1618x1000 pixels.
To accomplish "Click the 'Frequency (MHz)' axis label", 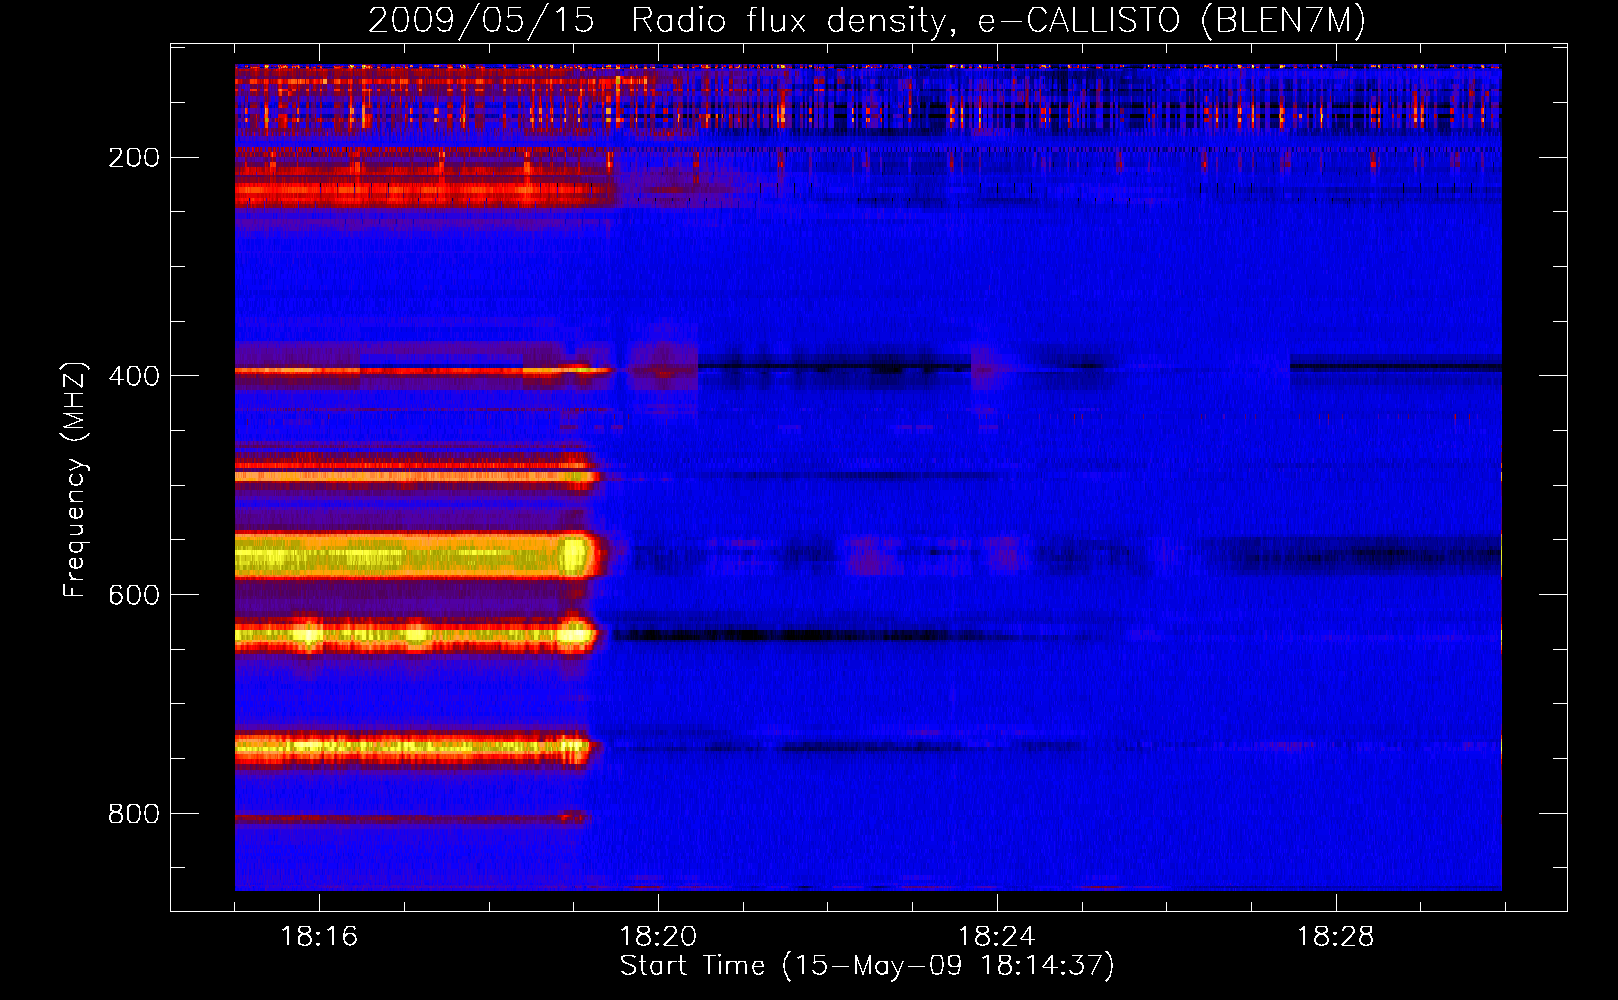I will click(x=75, y=479).
